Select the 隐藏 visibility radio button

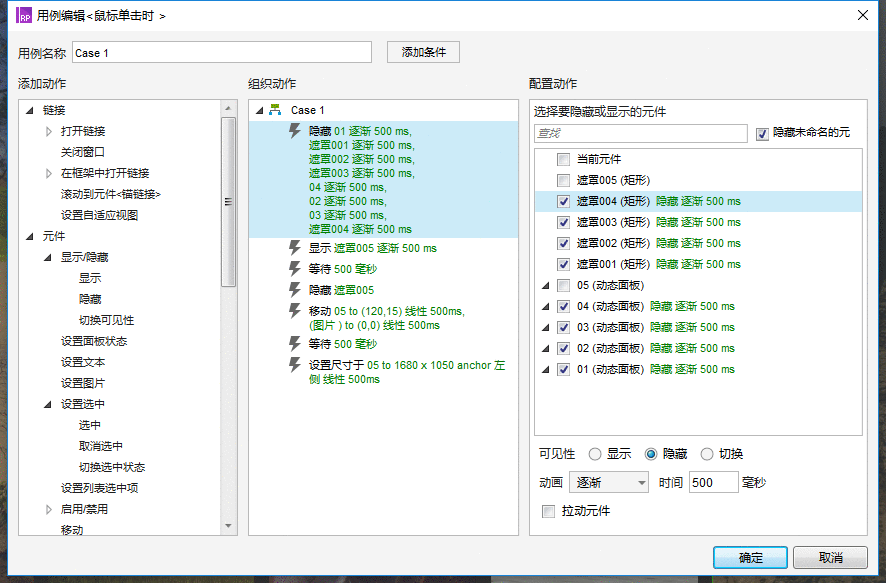(651, 454)
